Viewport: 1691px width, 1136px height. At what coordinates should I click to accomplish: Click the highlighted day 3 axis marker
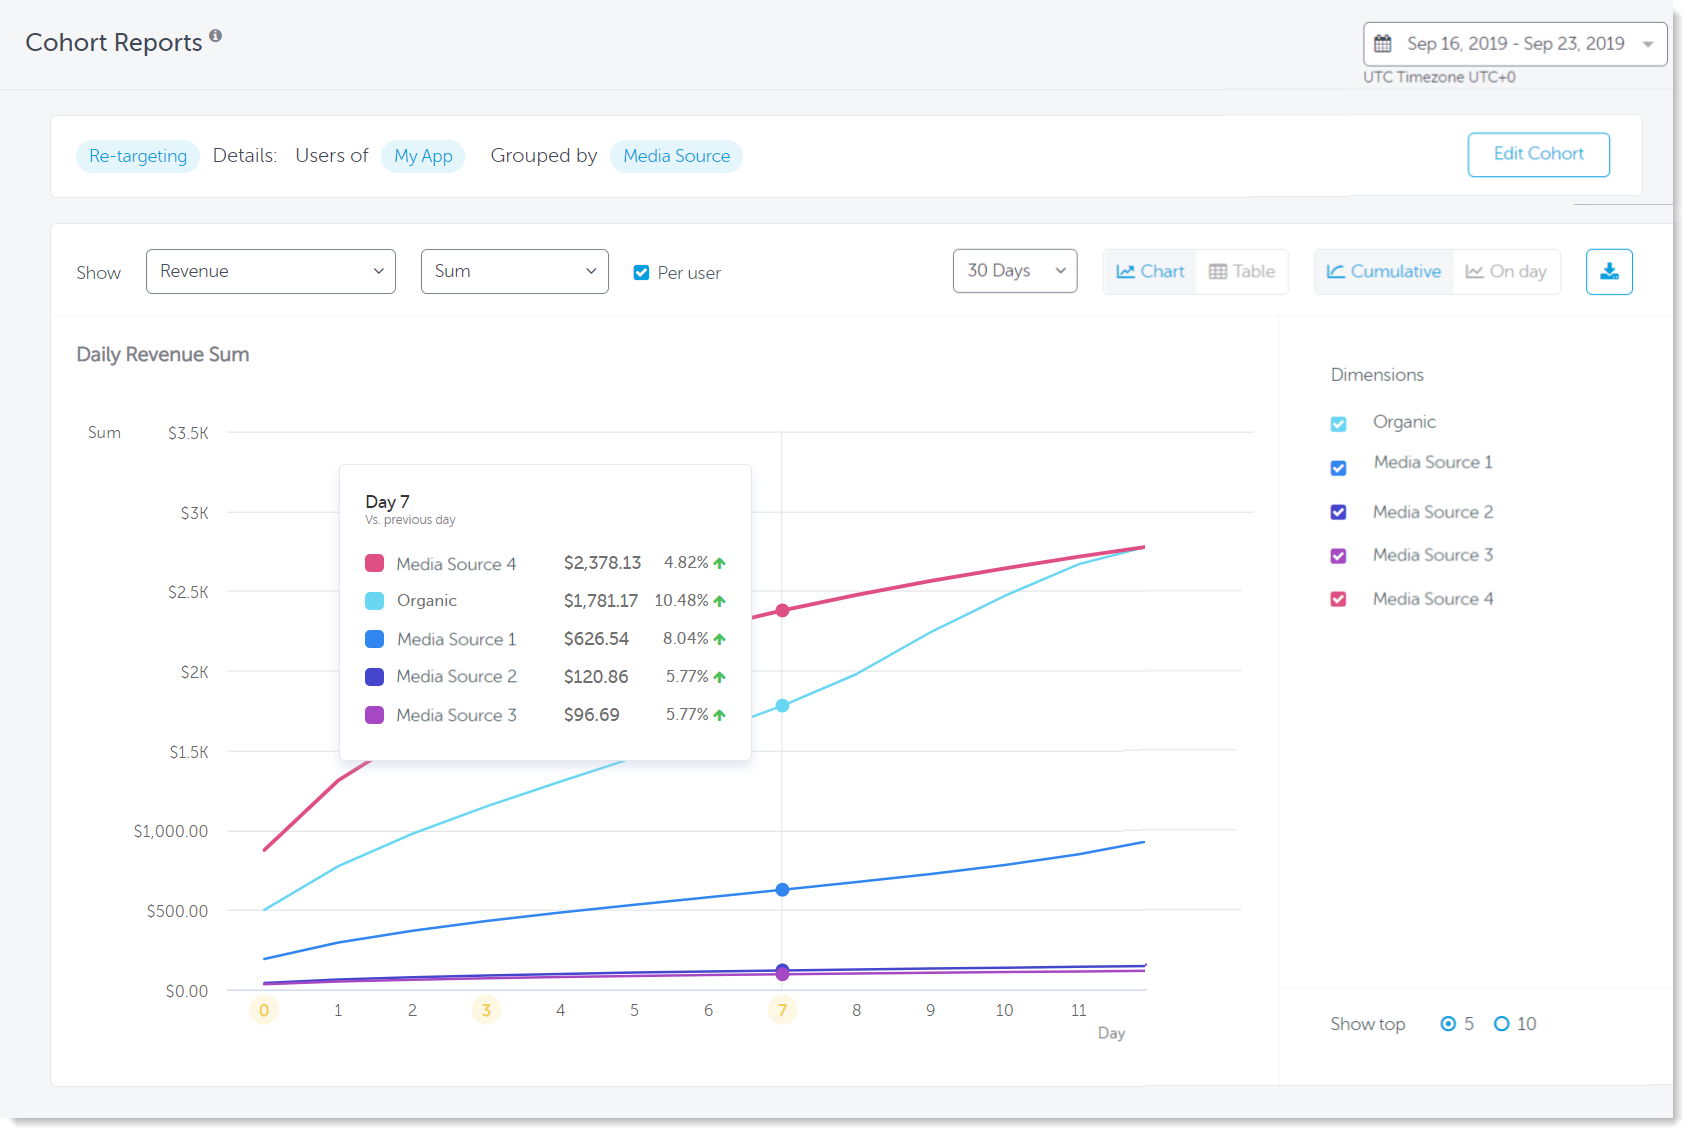(x=486, y=1010)
